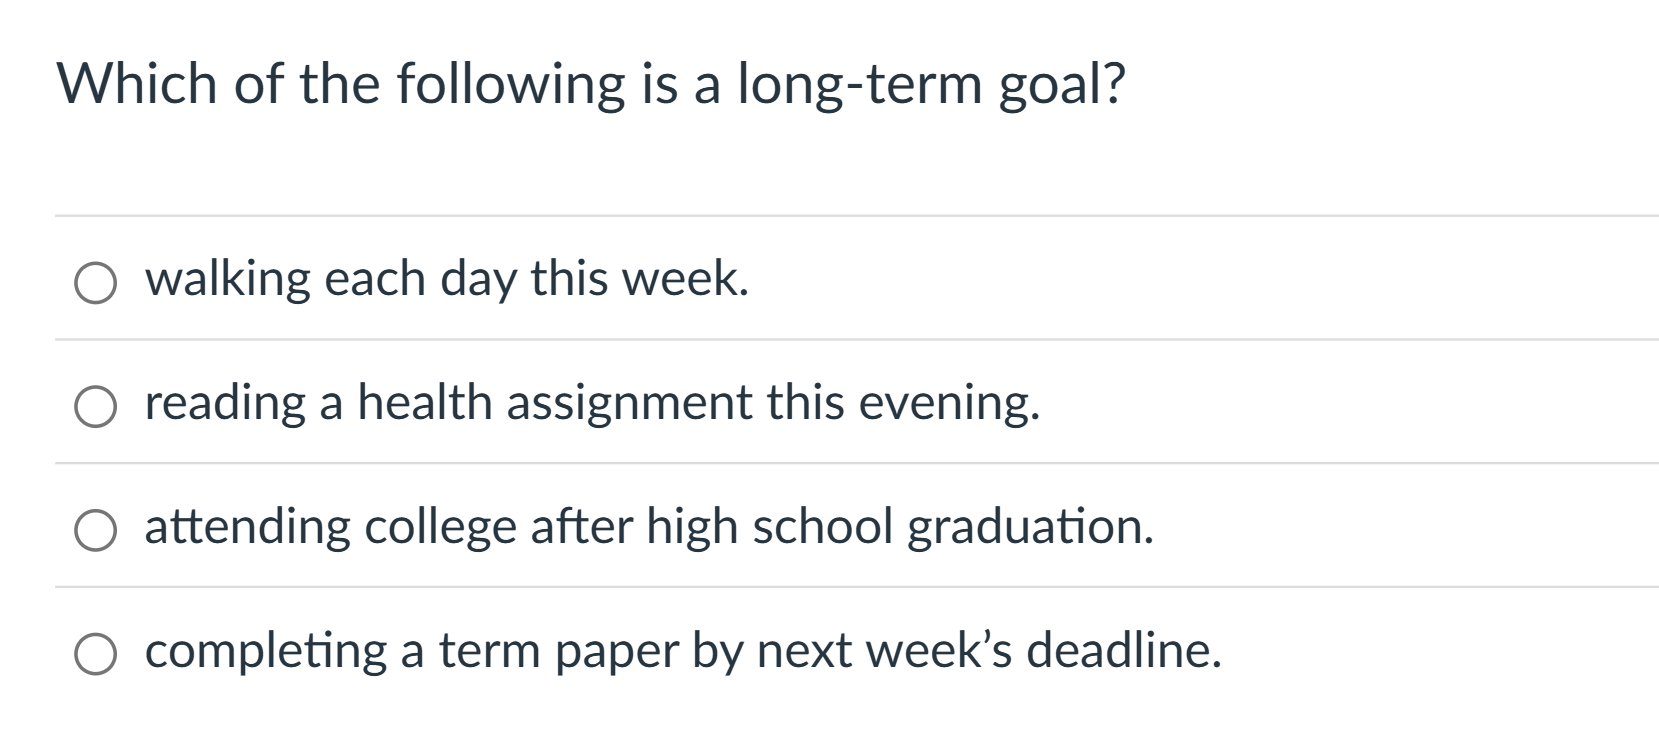Viewport: 1659px width, 747px height.
Task: Click the word 'graduation.' in the third option
Action: [1031, 529]
